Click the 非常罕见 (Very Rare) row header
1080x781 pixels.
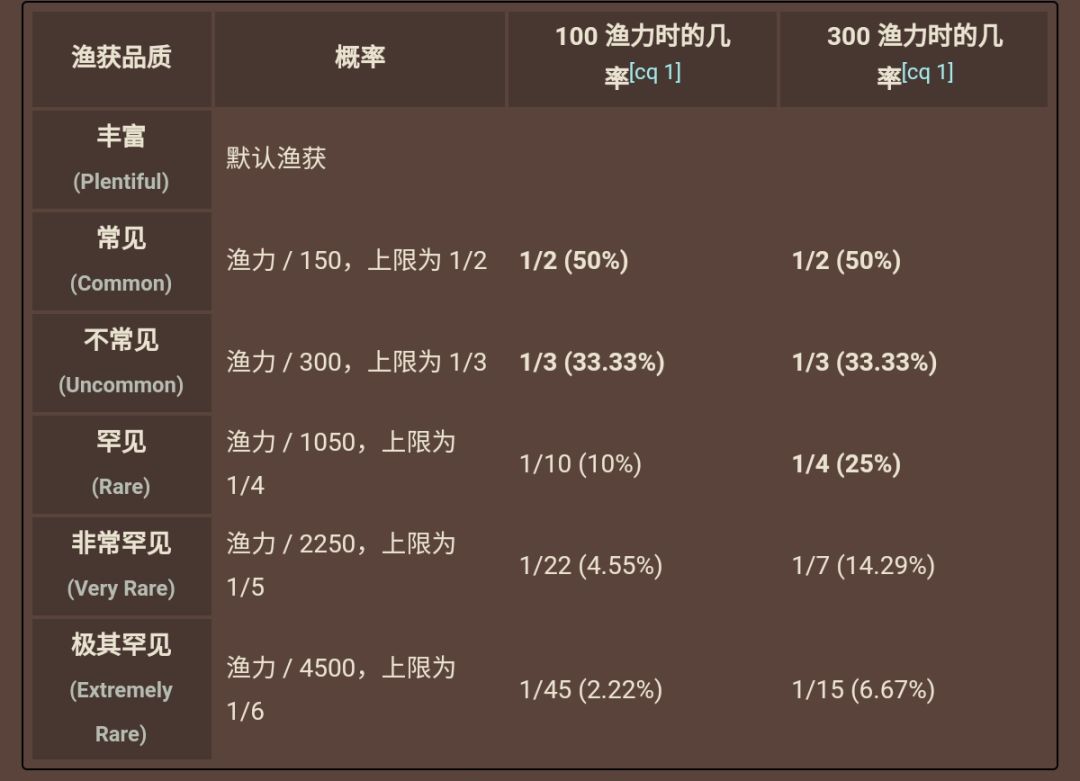(121, 565)
